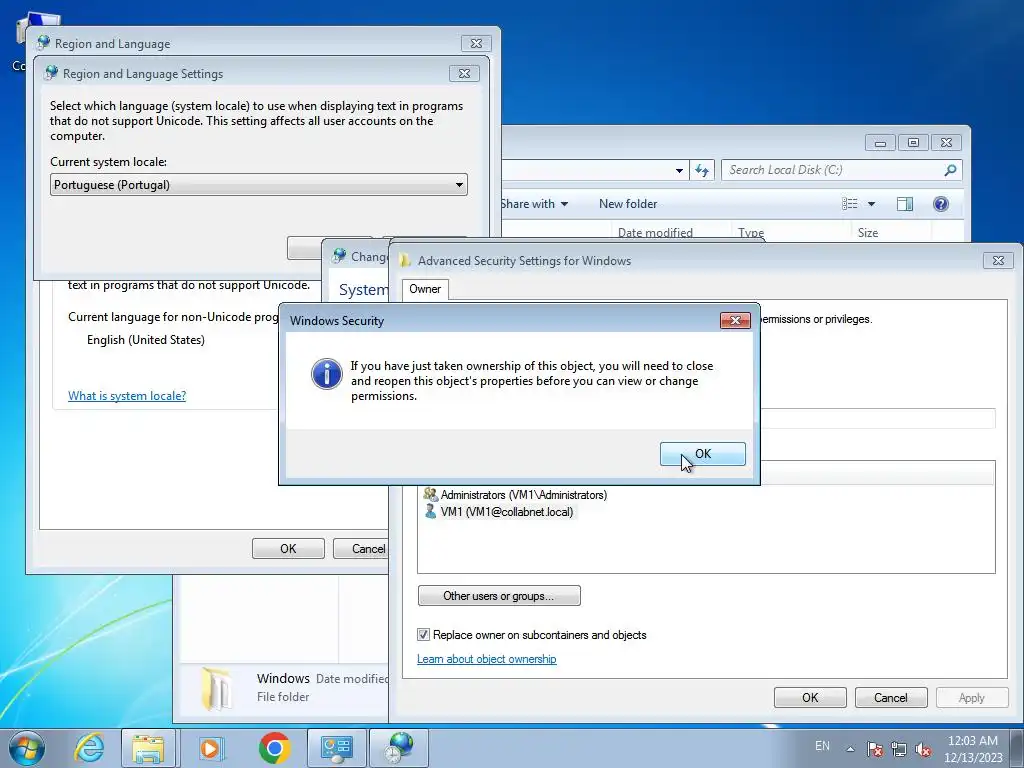The width and height of the screenshot is (1024, 768).
Task: Click New folder in Explorer toolbar
Action: coord(628,204)
